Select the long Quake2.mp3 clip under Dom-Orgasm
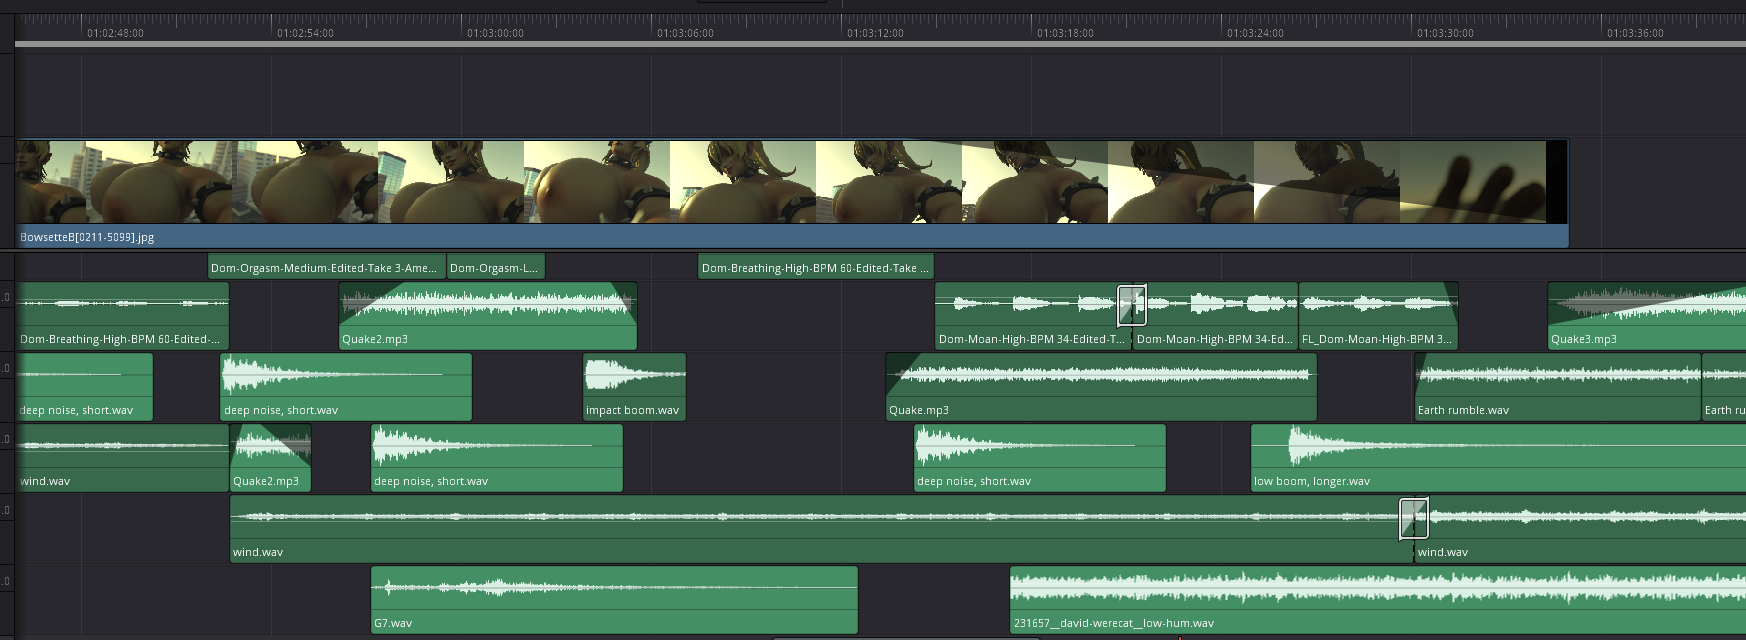1746x640 pixels. (x=488, y=315)
